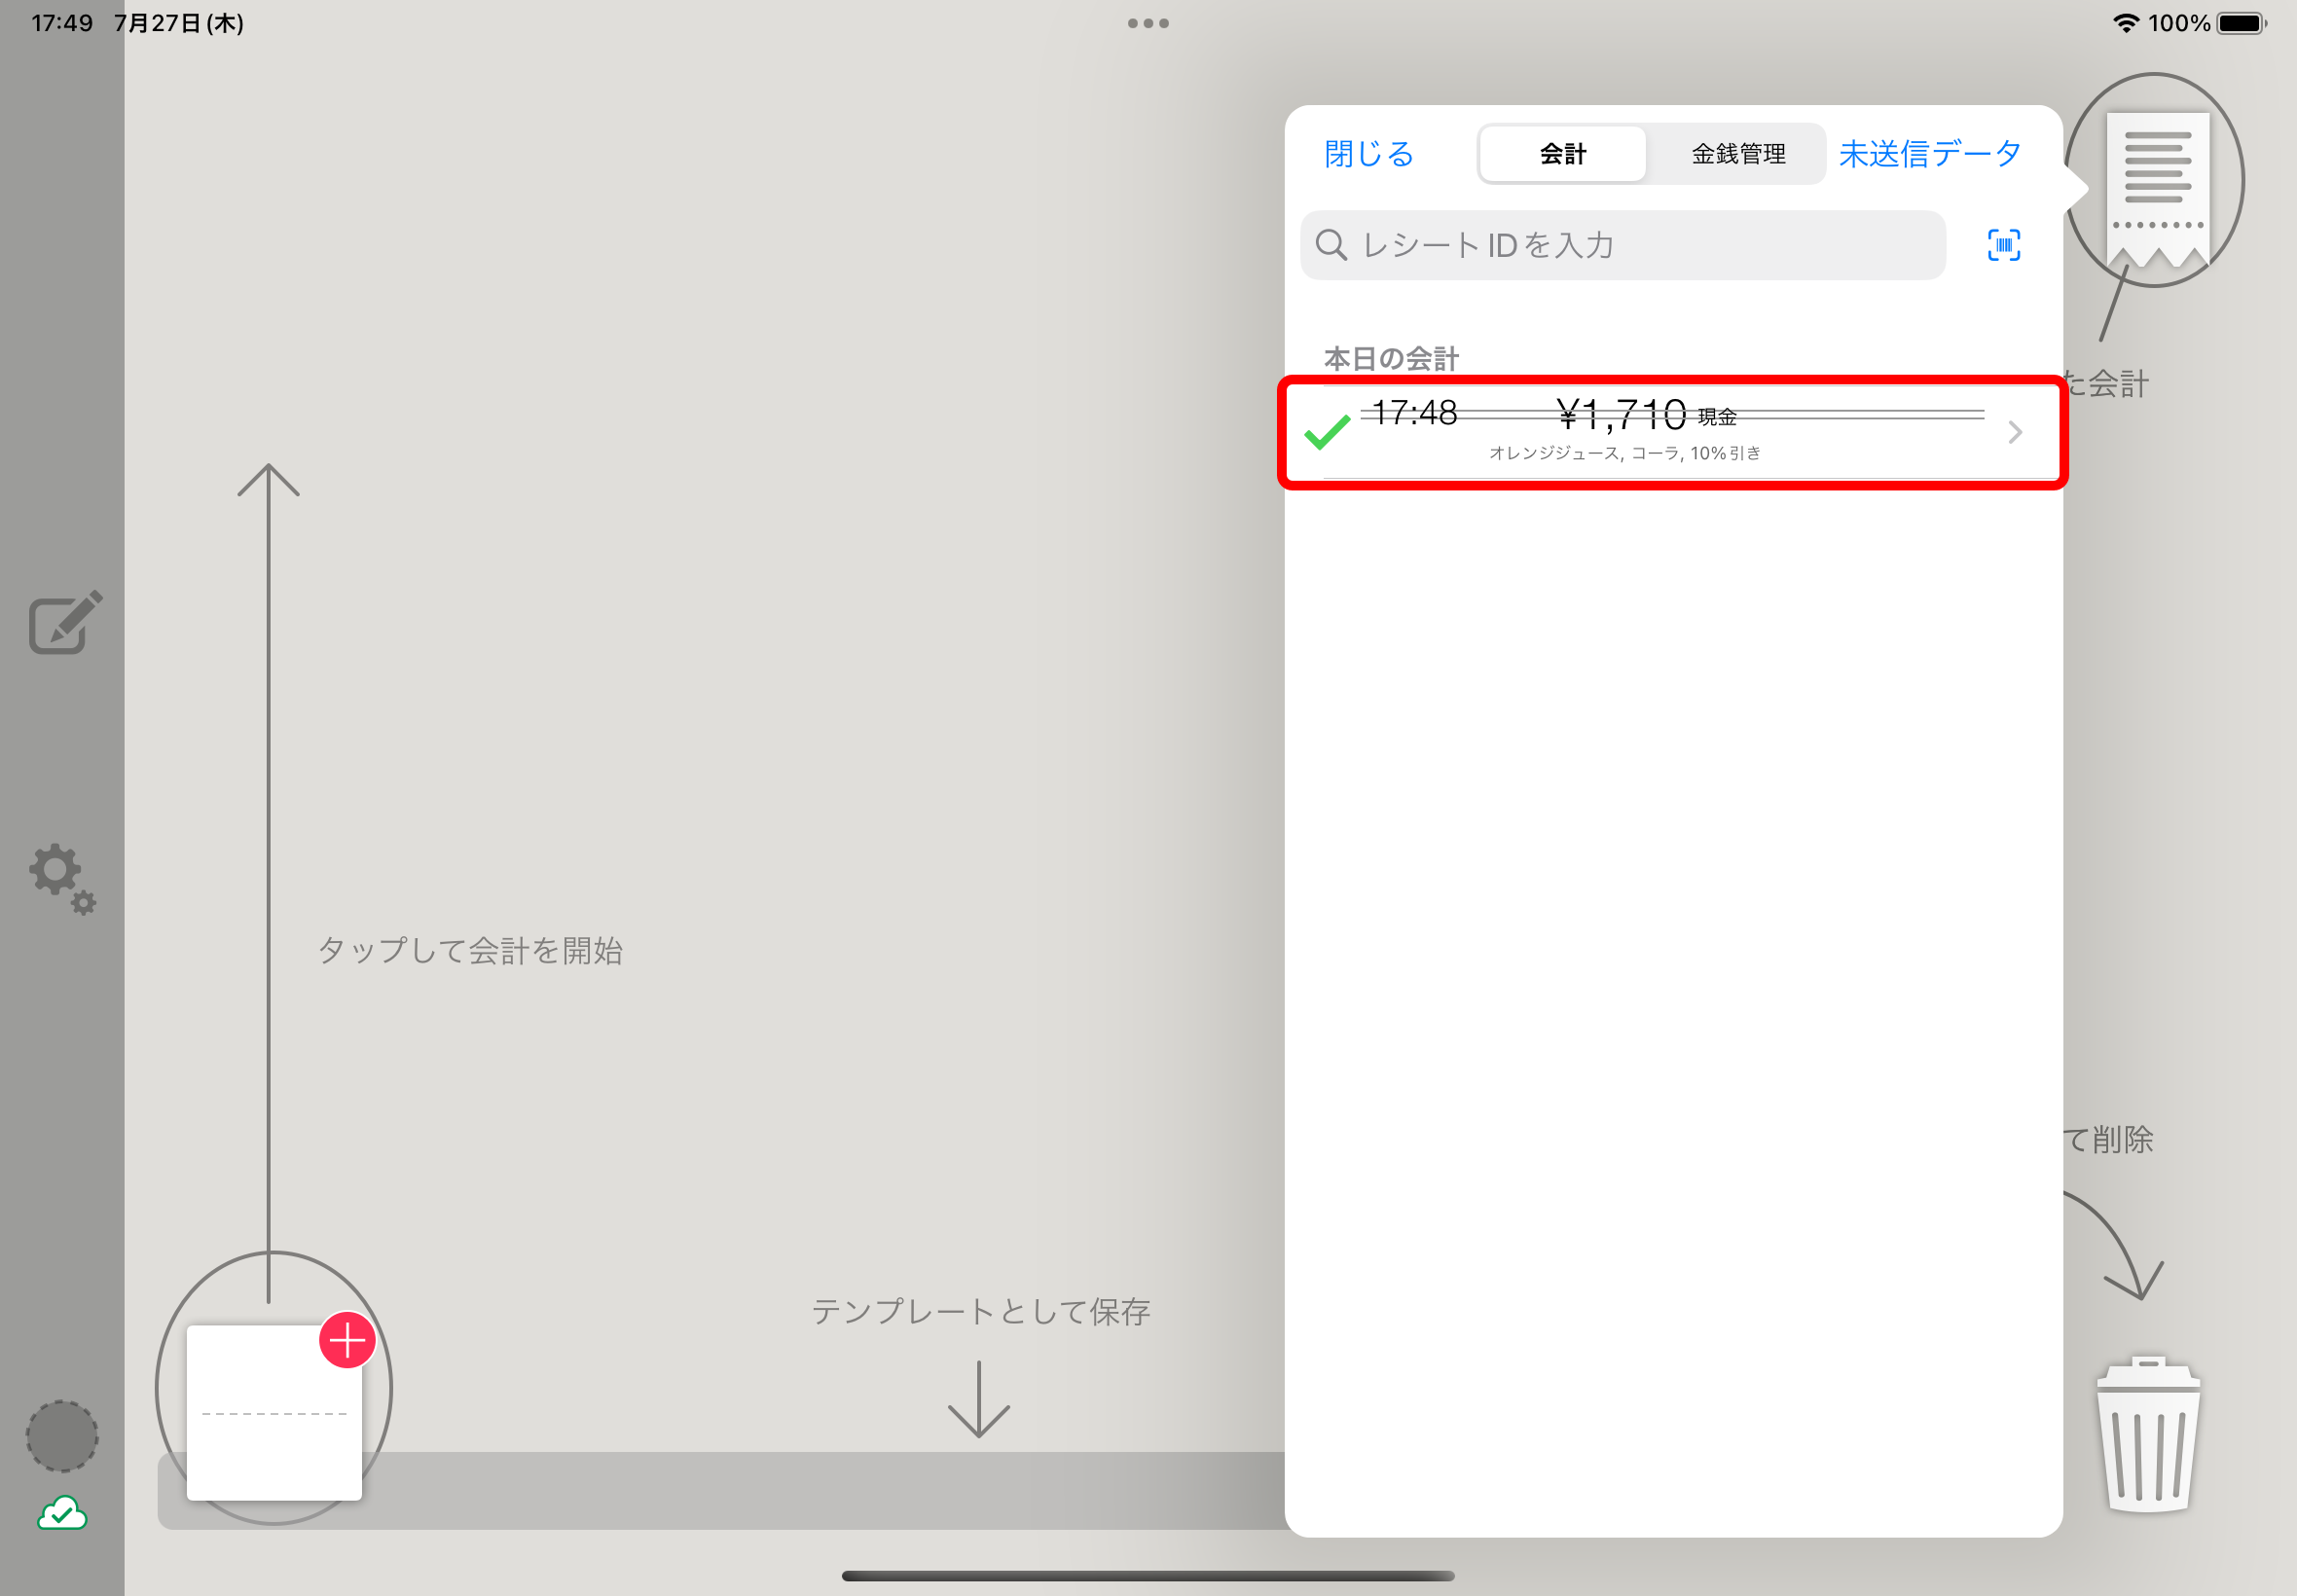Focus the レシートIDを入力 search field
The height and width of the screenshot is (1596, 2297).
pyautogui.click(x=1622, y=245)
